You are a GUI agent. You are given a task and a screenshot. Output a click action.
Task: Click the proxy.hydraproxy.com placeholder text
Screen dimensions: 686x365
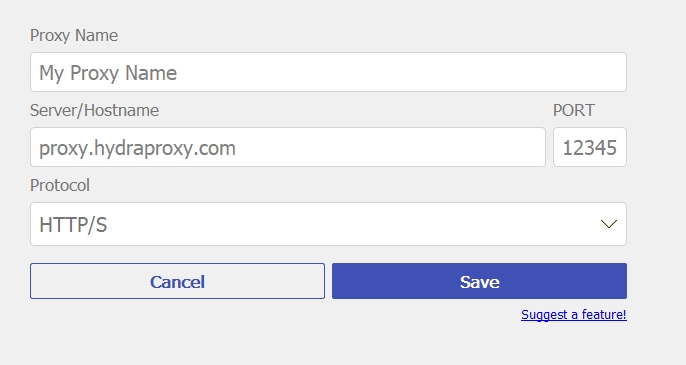(137, 148)
